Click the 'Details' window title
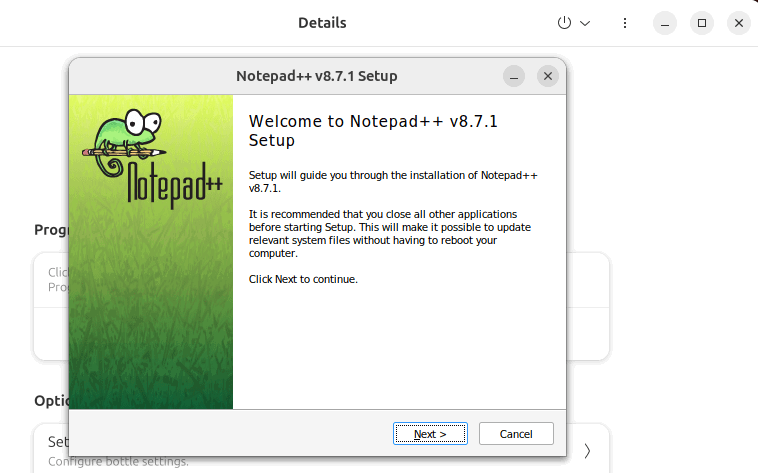 coord(322,23)
